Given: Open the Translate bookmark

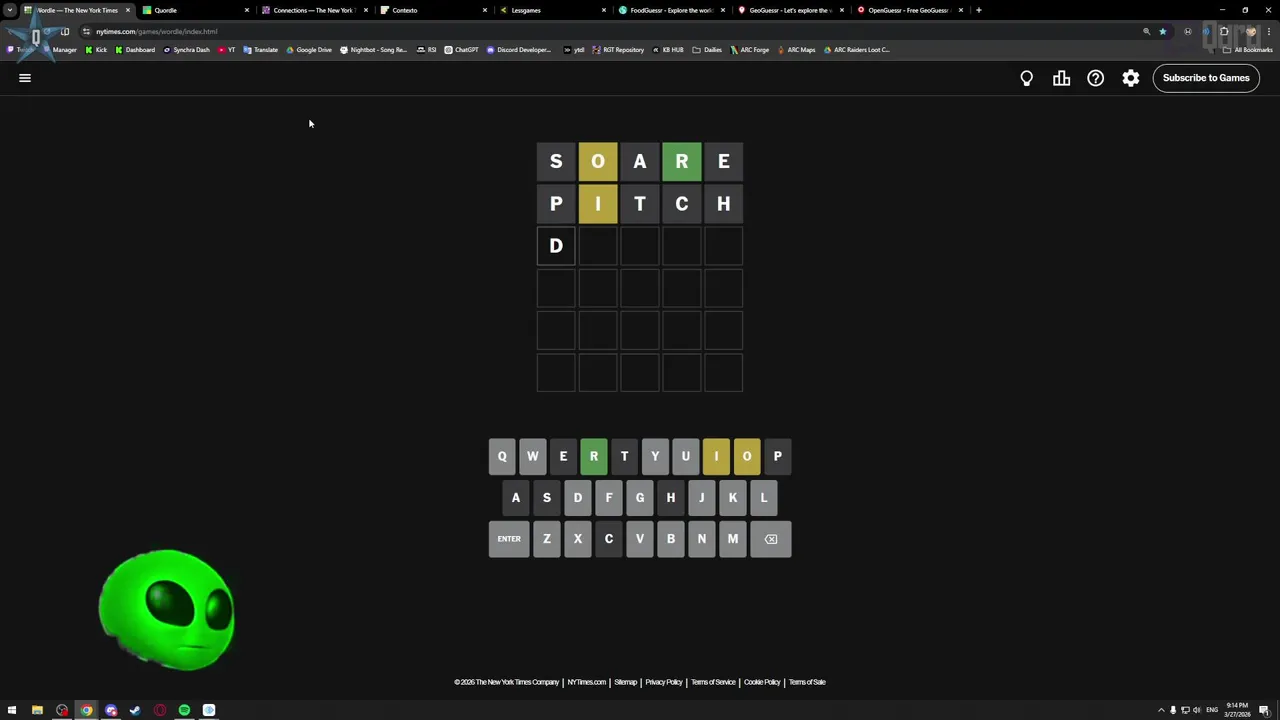Looking at the screenshot, I should (x=261, y=49).
